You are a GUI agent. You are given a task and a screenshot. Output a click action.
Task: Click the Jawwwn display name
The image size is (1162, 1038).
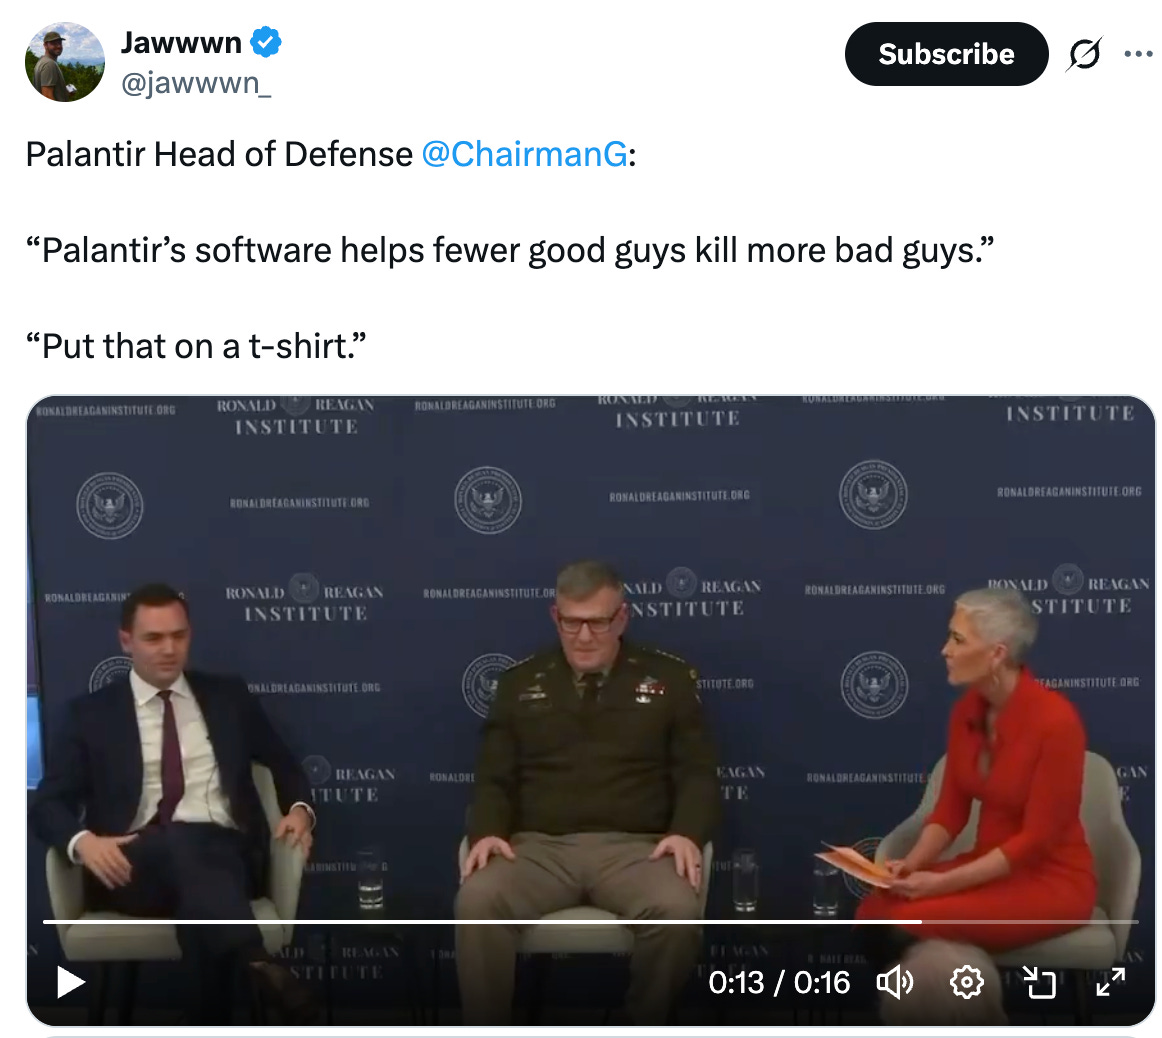182,42
